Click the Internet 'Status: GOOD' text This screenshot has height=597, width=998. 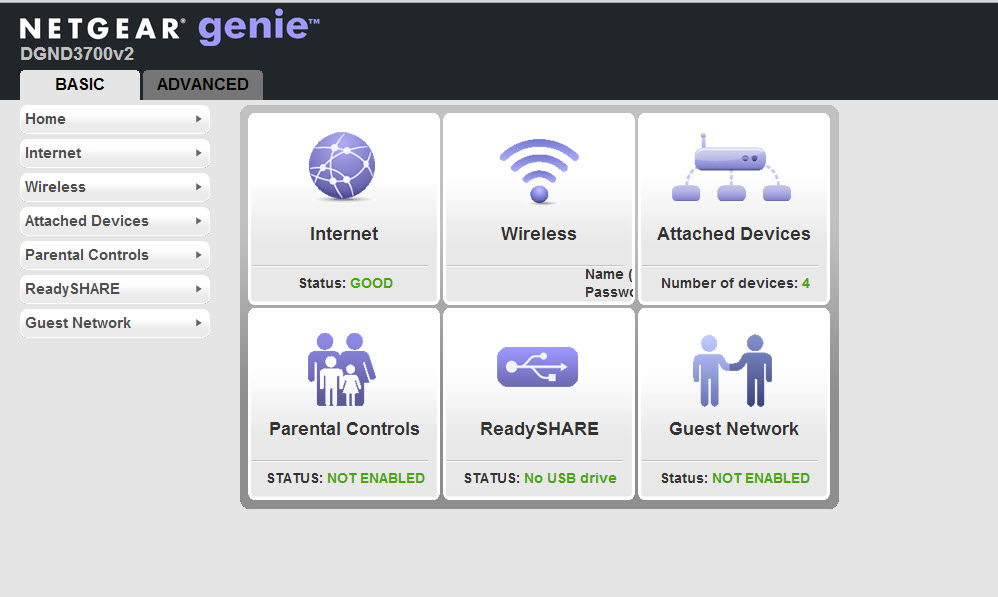pos(346,283)
